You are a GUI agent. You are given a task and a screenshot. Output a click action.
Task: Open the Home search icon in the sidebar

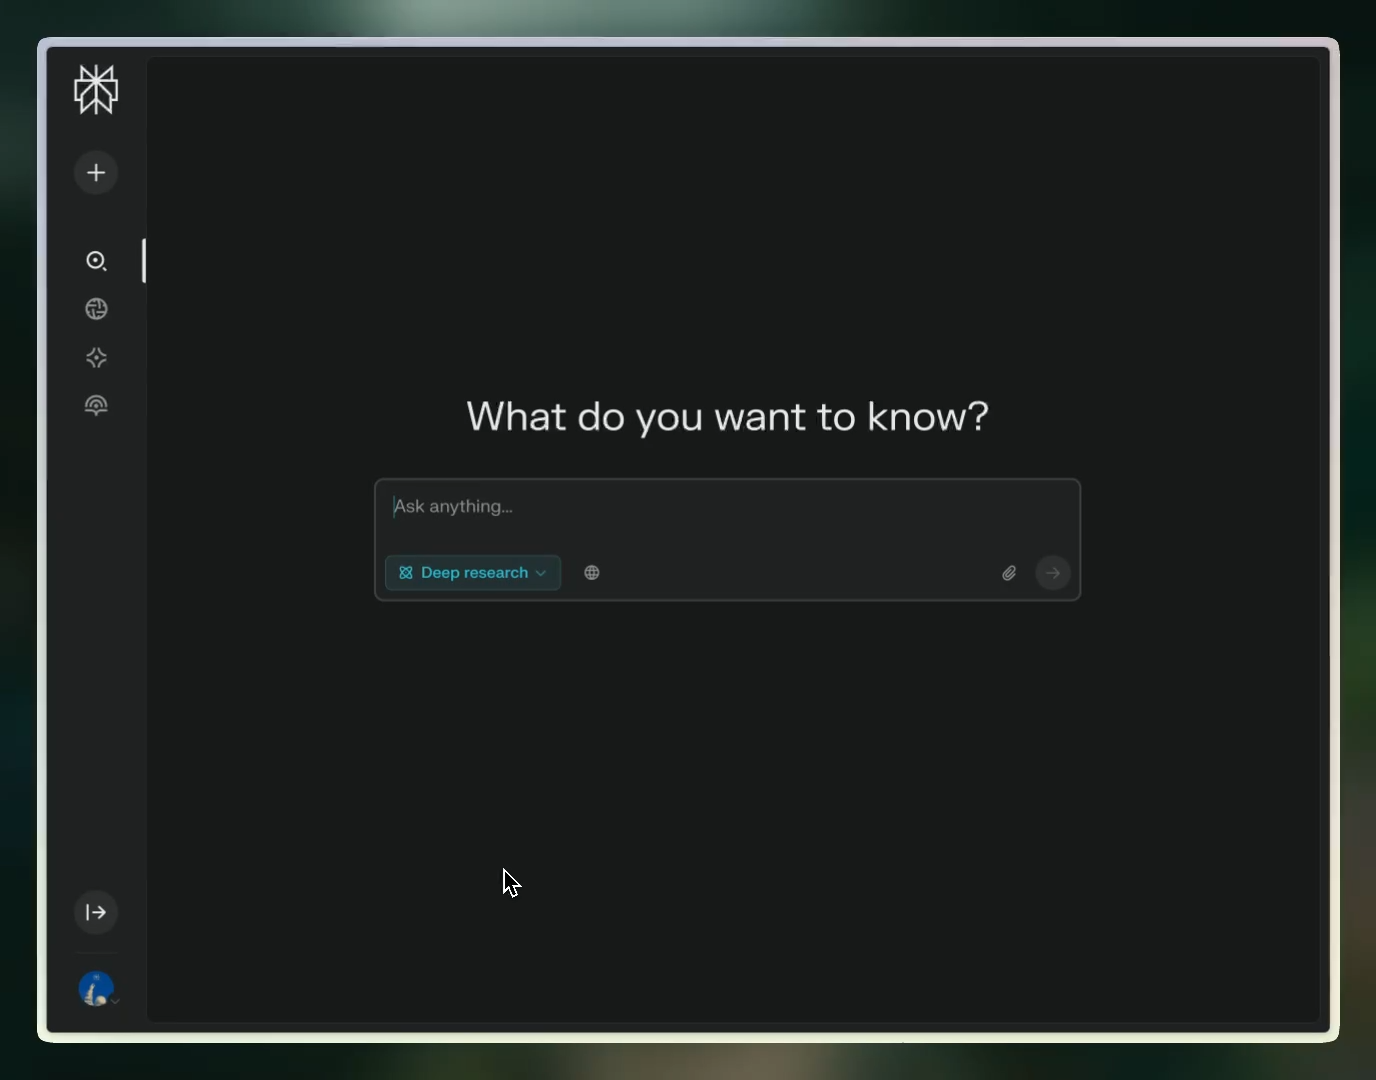[96, 261]
